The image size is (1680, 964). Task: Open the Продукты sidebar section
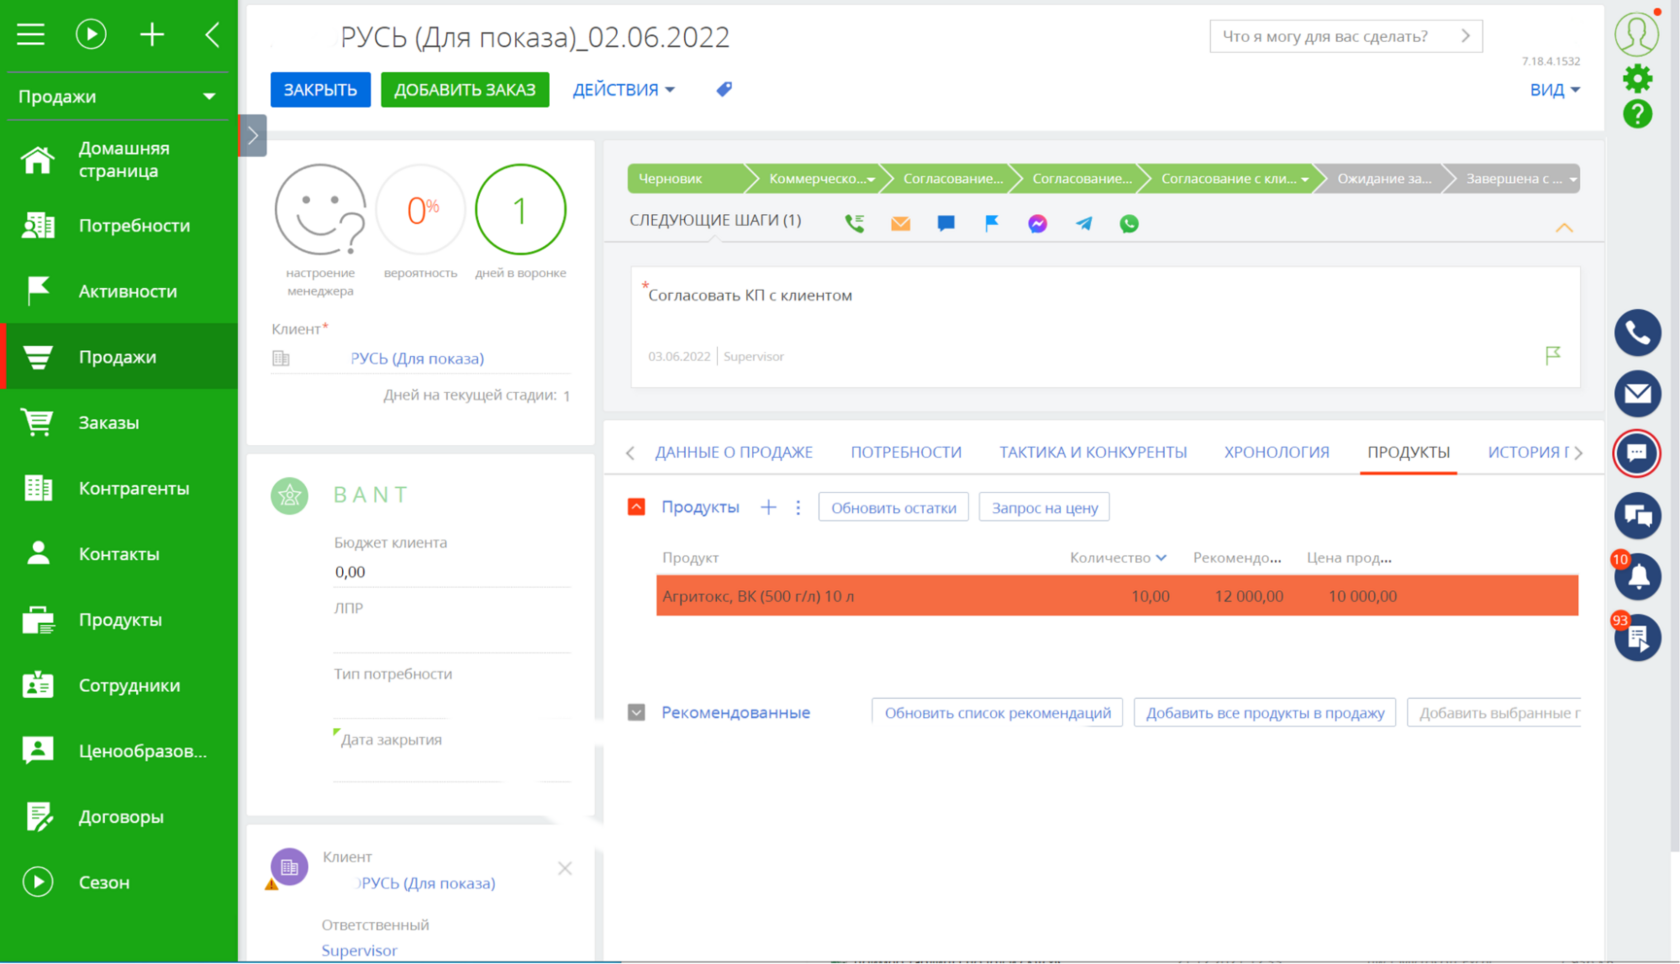point(119,620)
